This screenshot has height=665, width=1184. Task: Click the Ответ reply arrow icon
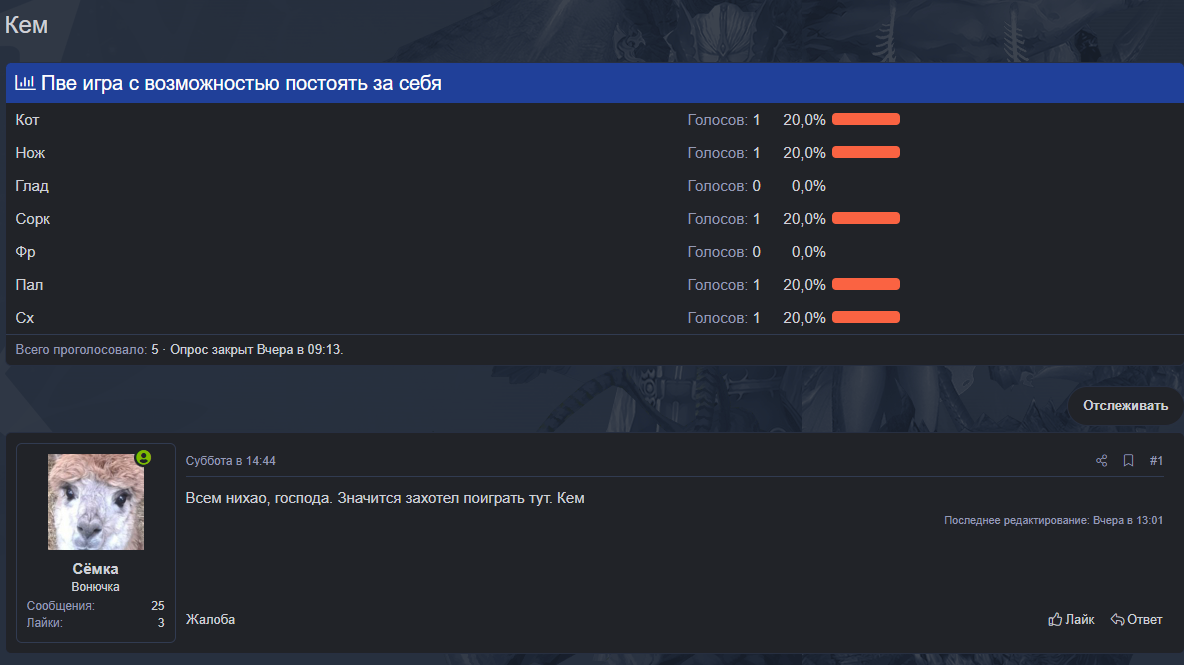tap(1118, 620)
